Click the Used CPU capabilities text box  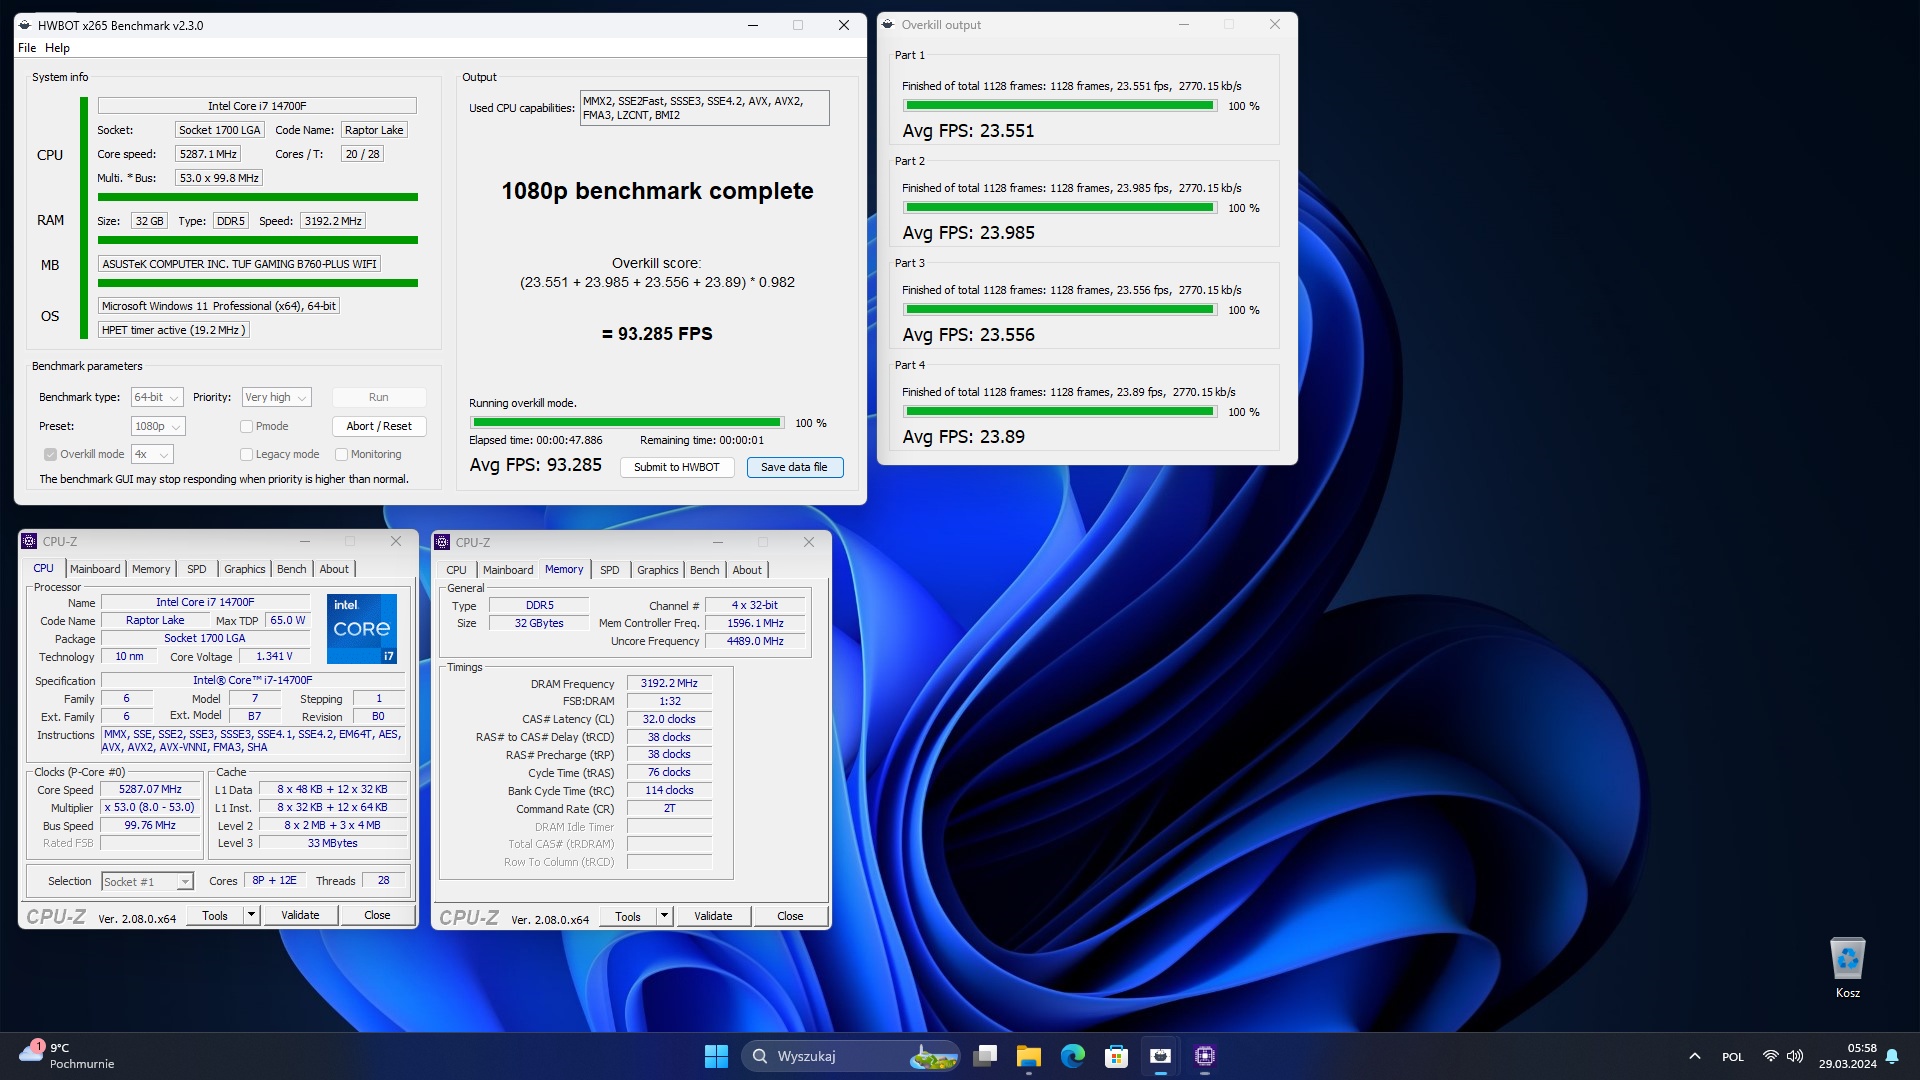click(704, 108)
